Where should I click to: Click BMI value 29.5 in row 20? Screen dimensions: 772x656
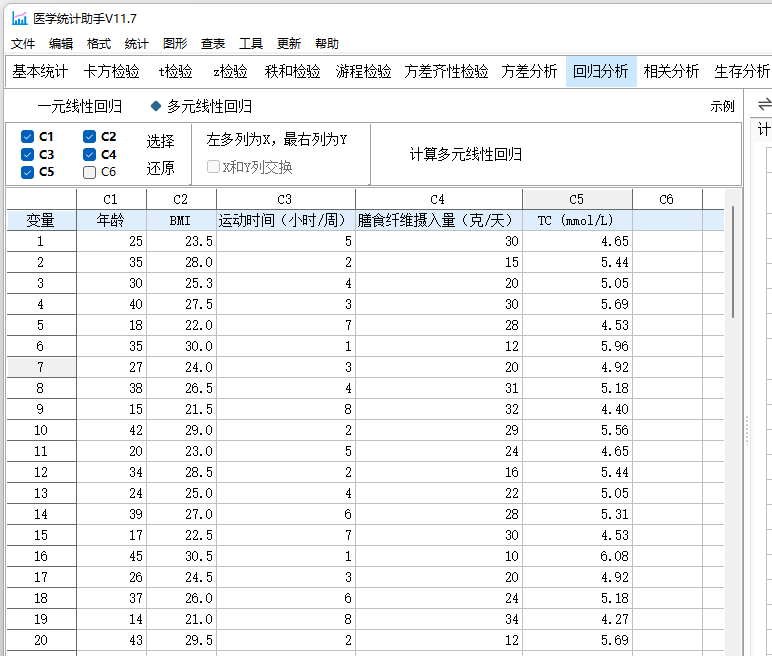pyautogui.click(x=181, y=640)
